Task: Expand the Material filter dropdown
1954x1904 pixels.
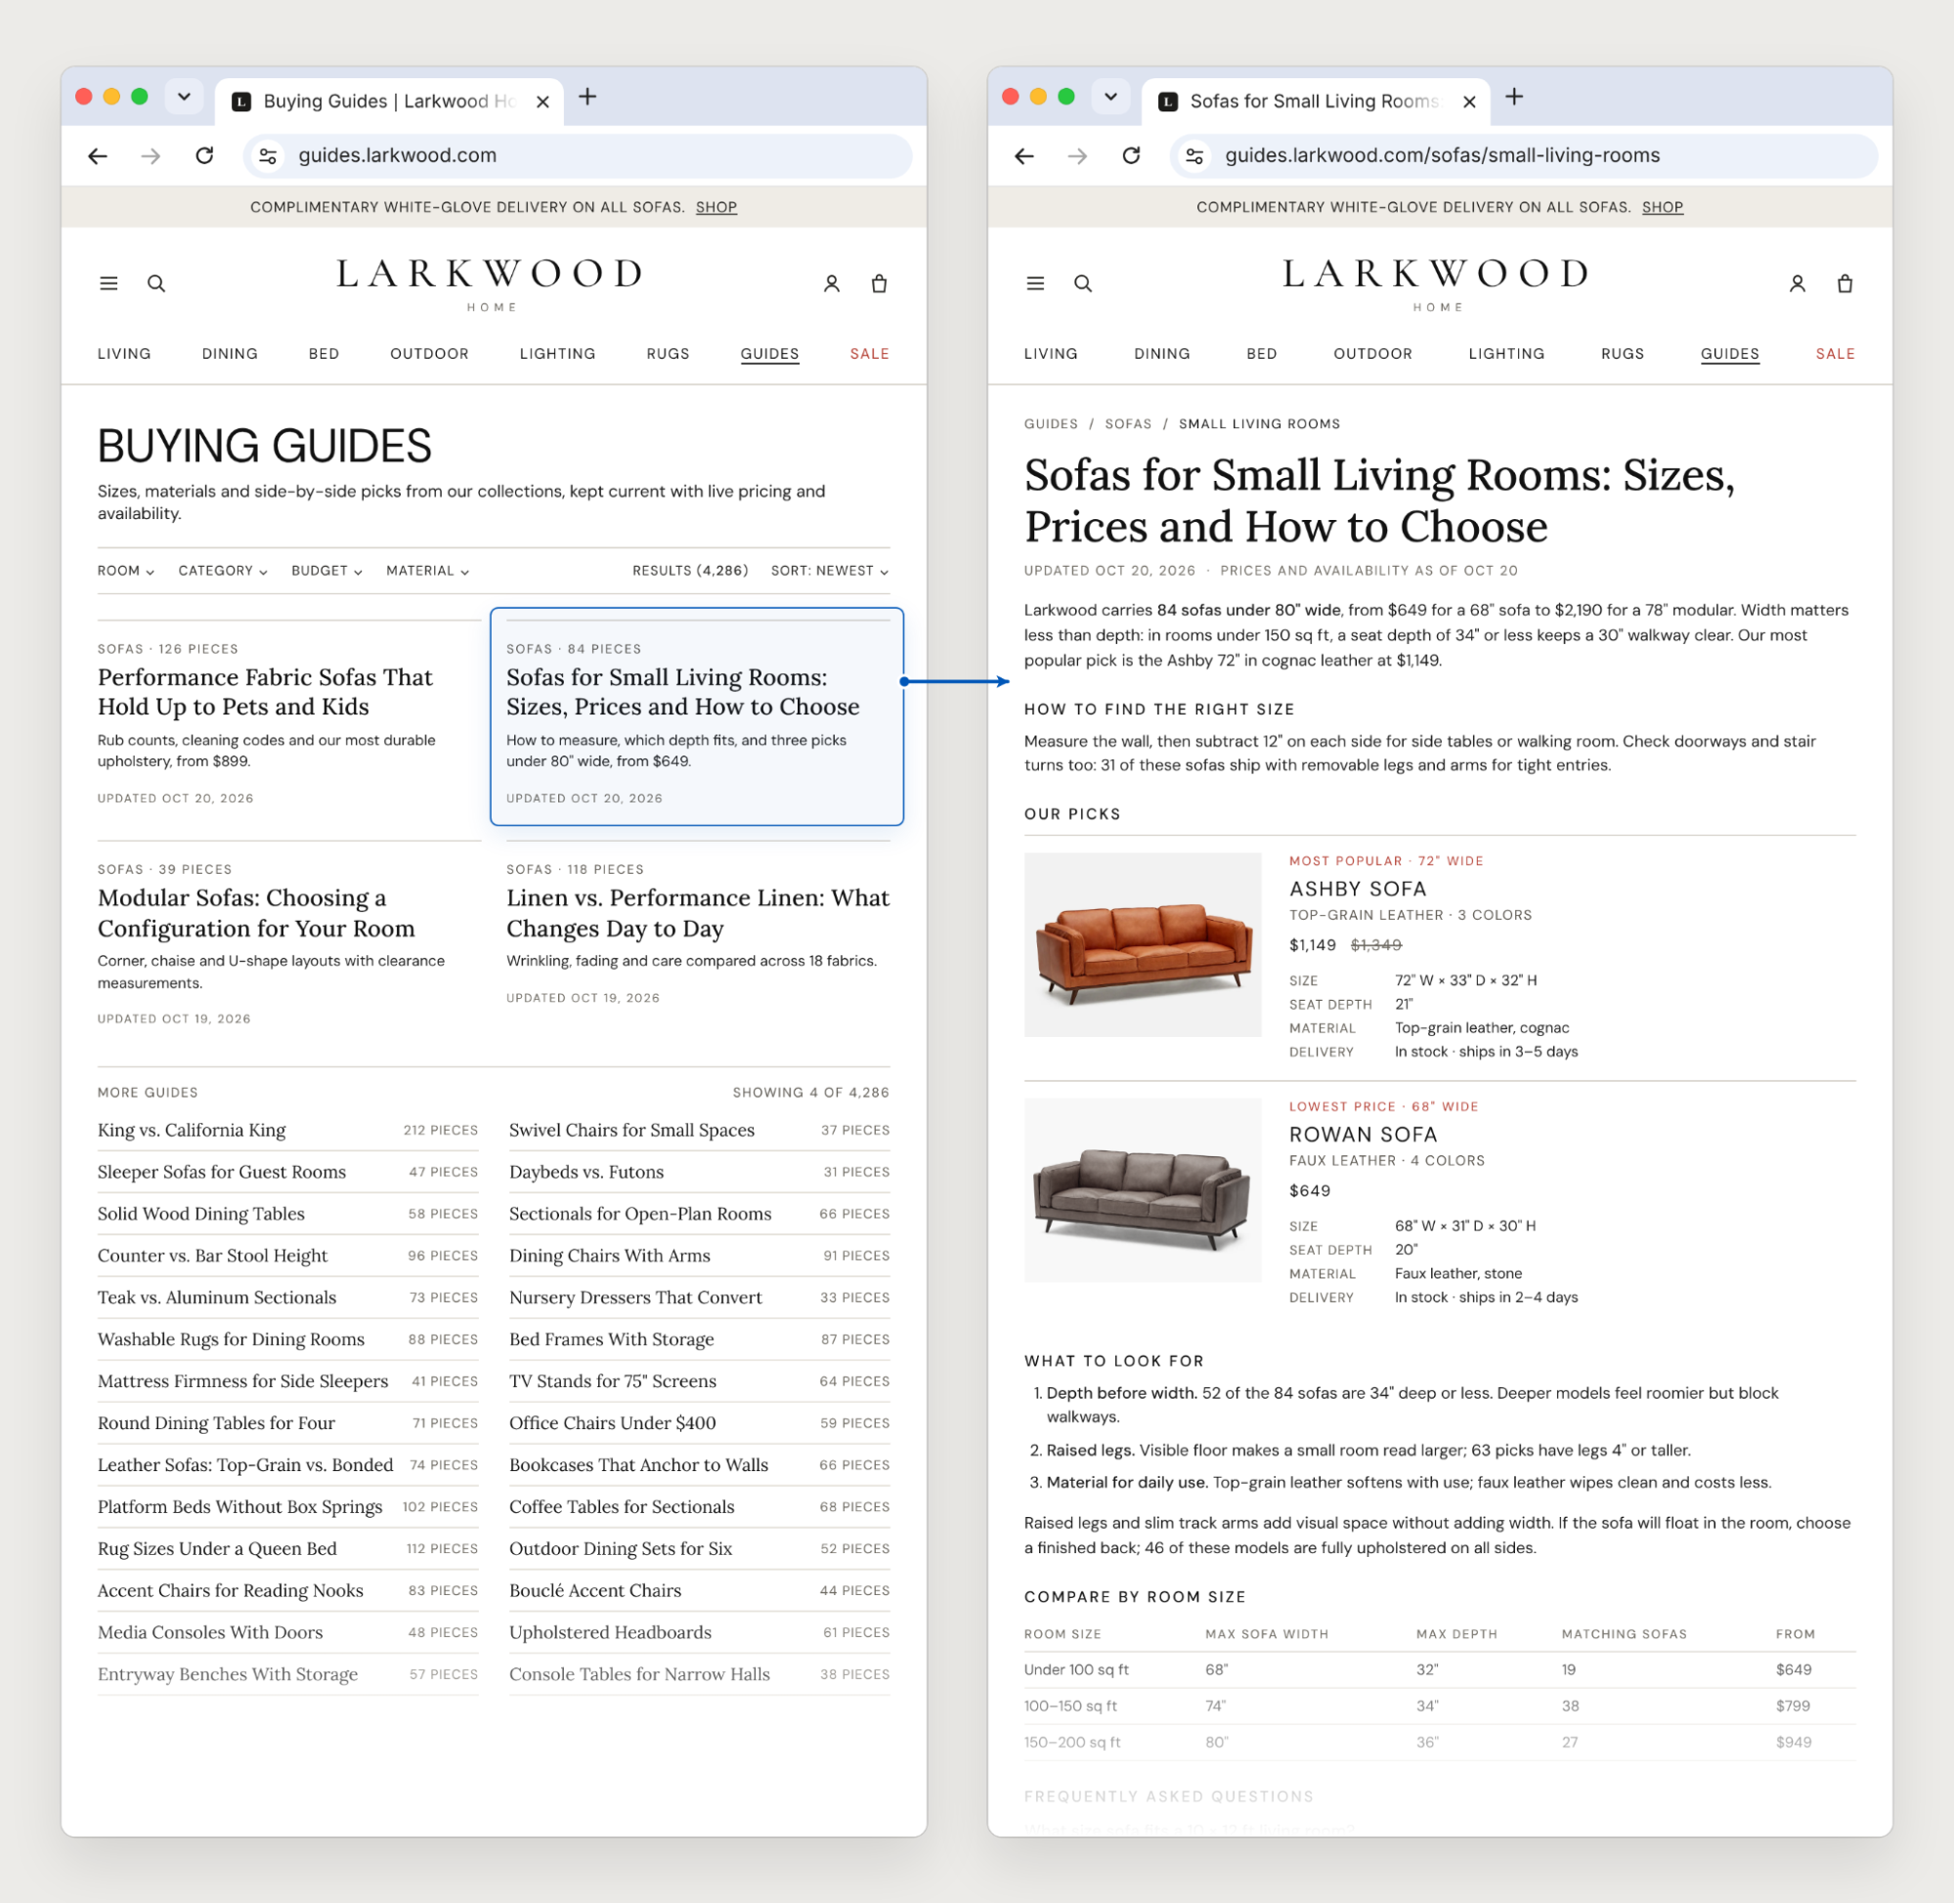Action: pos(428,571)
